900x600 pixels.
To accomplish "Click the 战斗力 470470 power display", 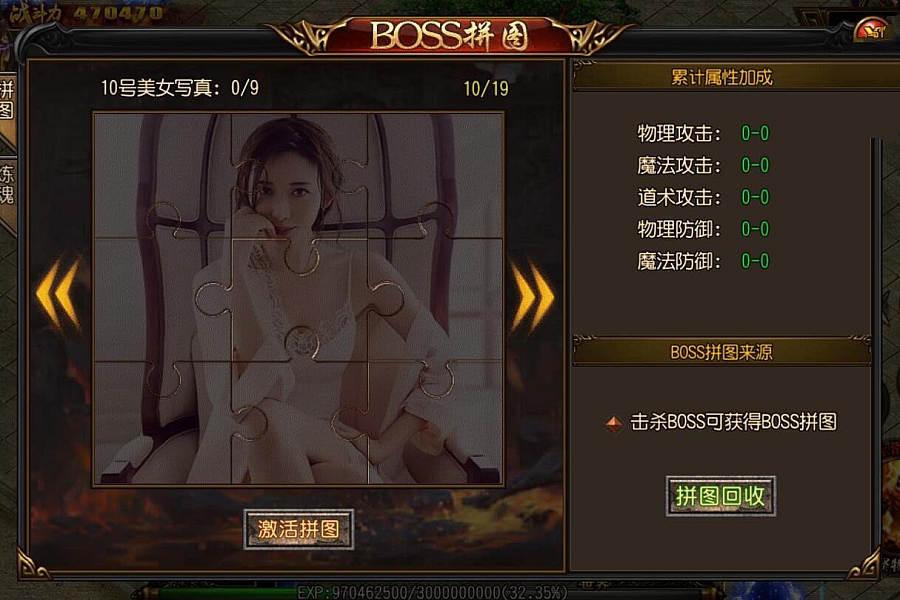I will pos(86,13).
